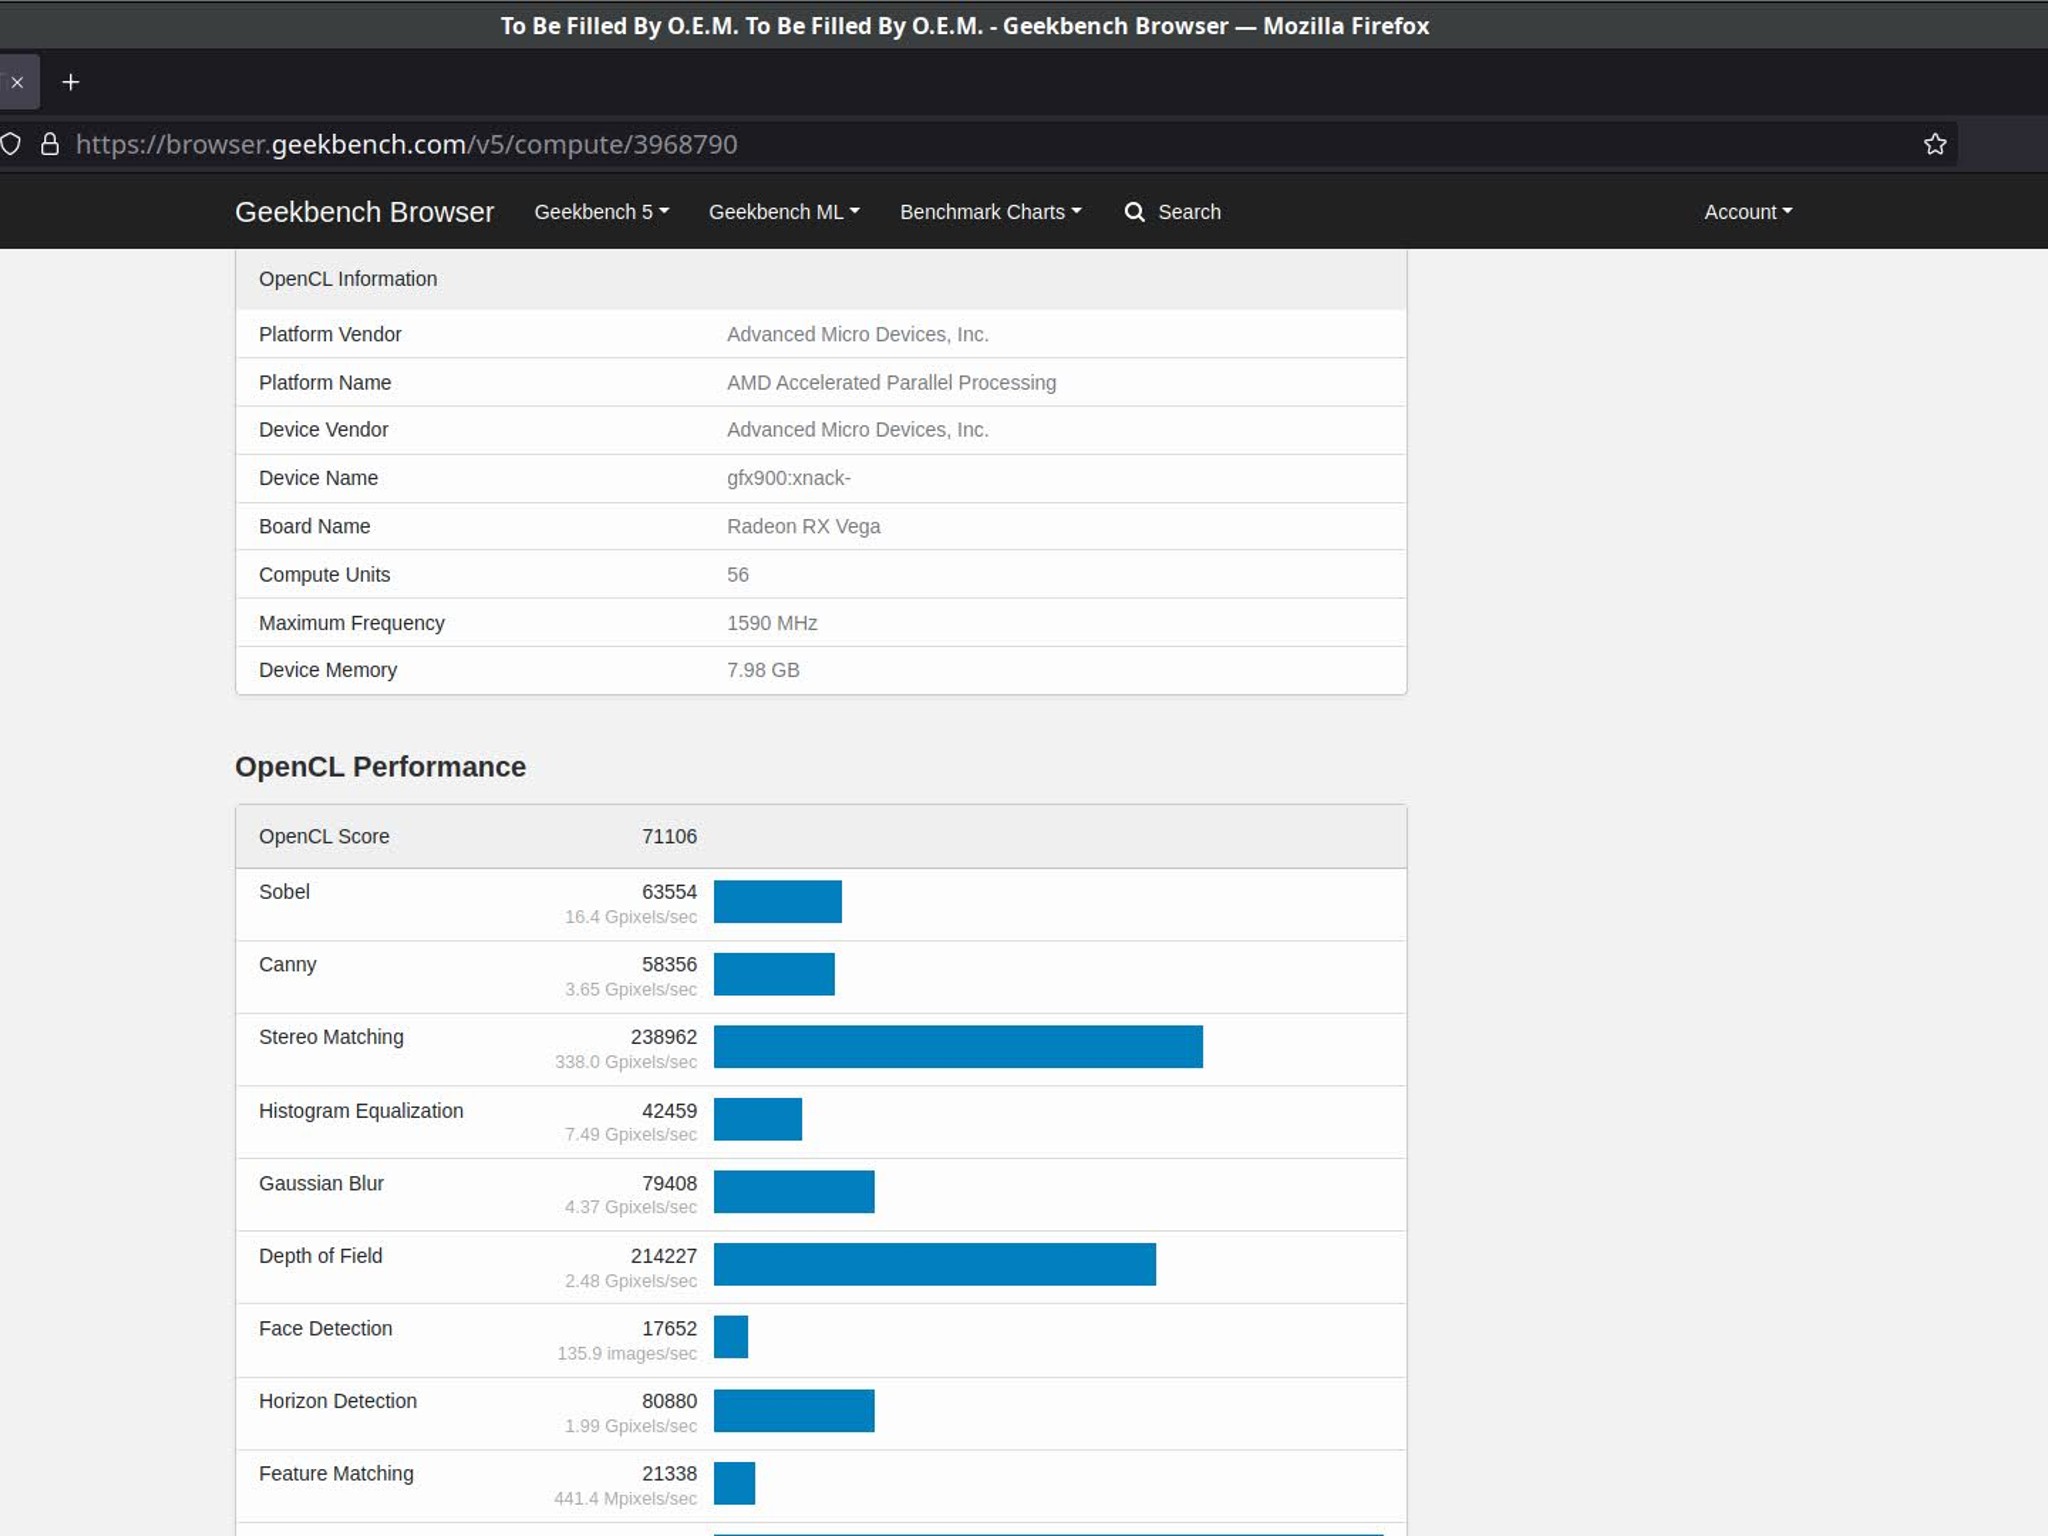Image resolution: width=2048 pixels, height=1536 pixels.
Task: Click the Canny score 58356
Action: [669, 964]
